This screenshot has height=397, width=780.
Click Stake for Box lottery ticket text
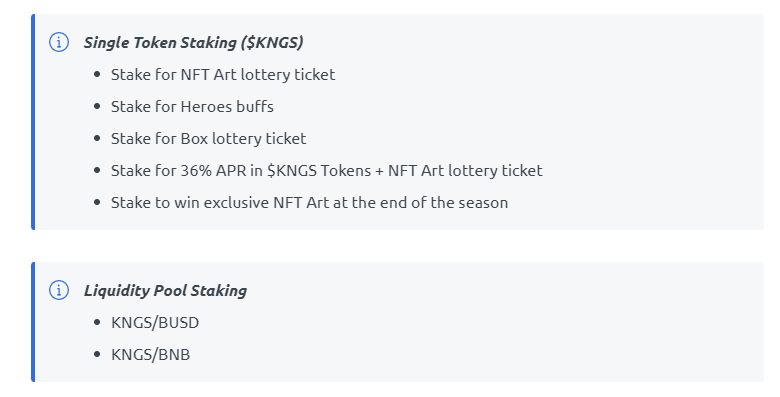[208, 138]
